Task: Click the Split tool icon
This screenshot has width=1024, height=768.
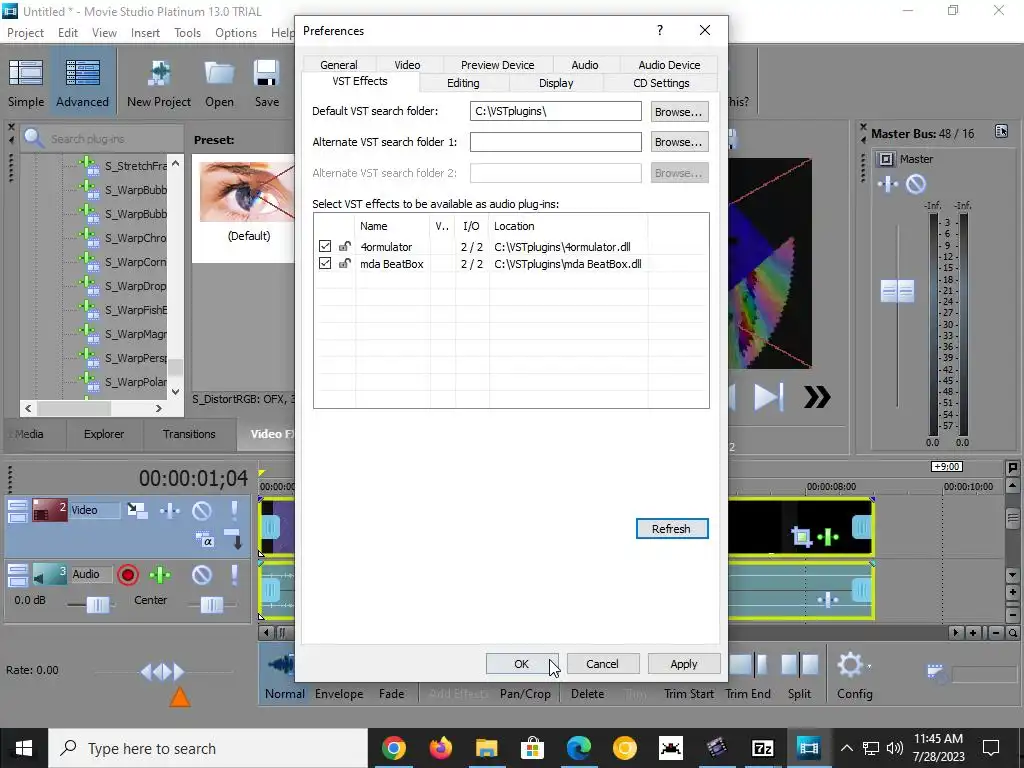Action: (x=799, y=666)
